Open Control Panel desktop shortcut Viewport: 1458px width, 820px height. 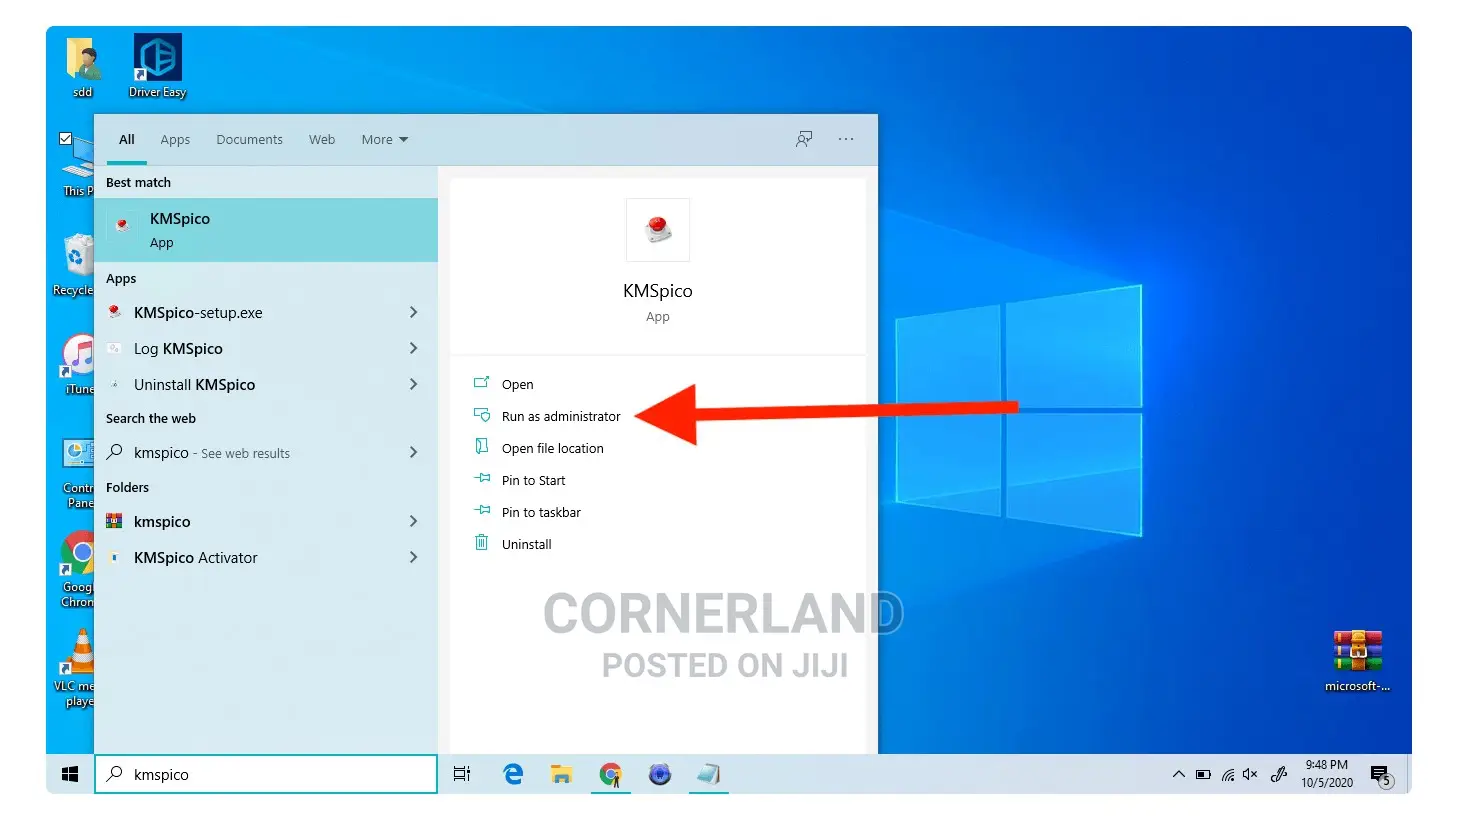point(77,473)
